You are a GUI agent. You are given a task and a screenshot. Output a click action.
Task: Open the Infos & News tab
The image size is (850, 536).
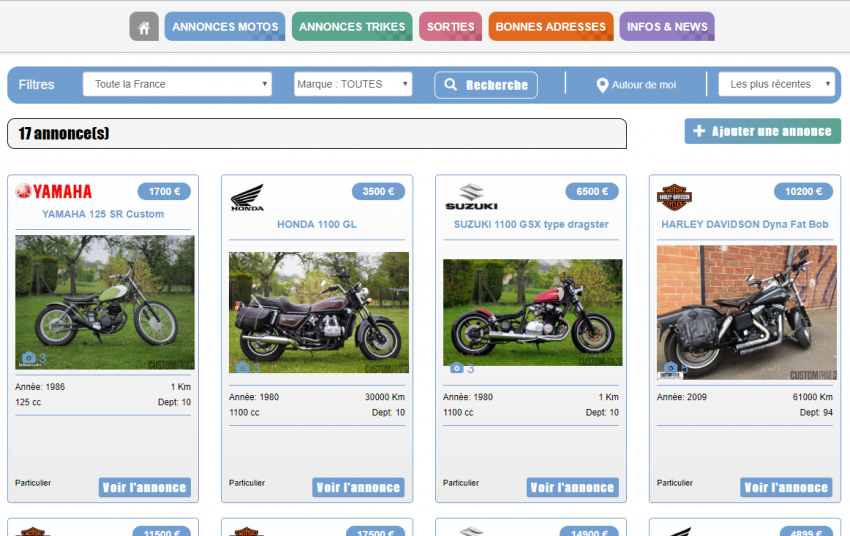(x=667, y=27)
